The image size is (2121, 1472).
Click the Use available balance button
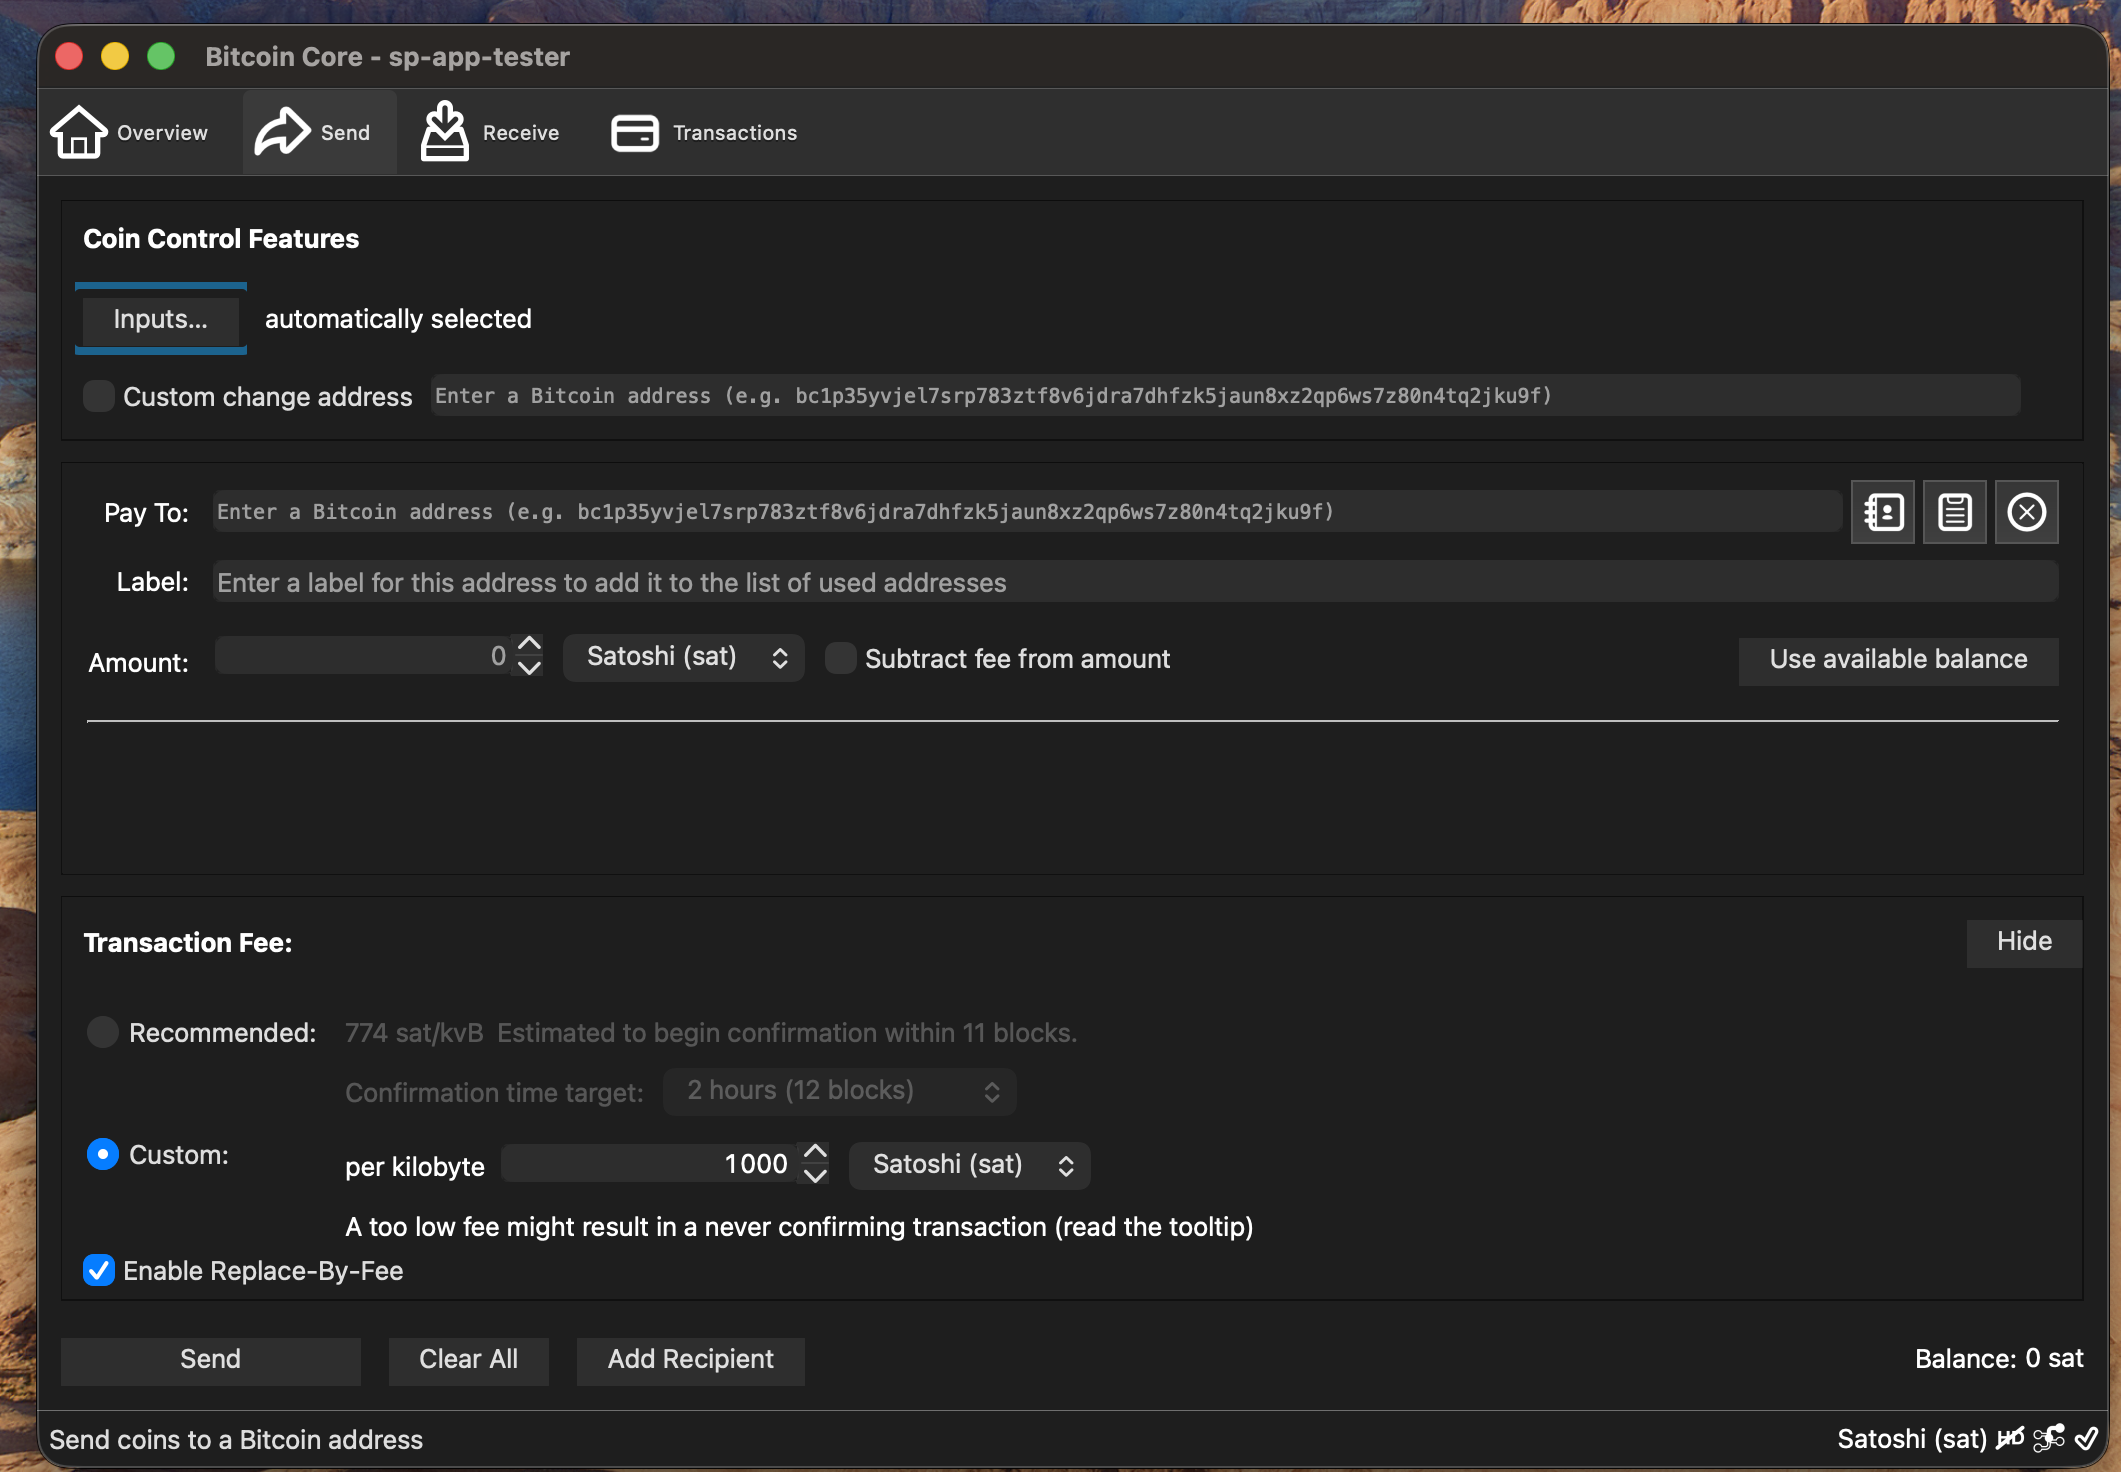click(1898, 660)
